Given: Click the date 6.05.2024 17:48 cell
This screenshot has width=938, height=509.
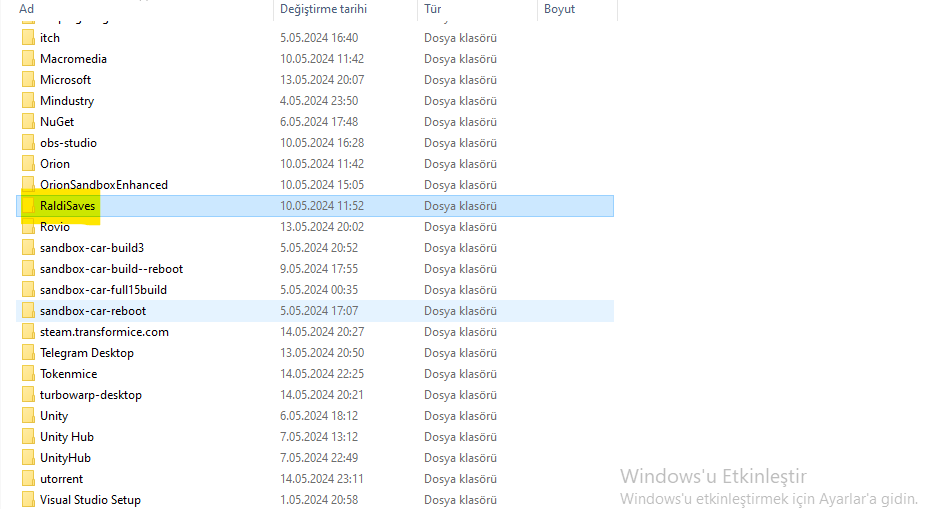Looking at the screenshot, I should click(319, 121).
